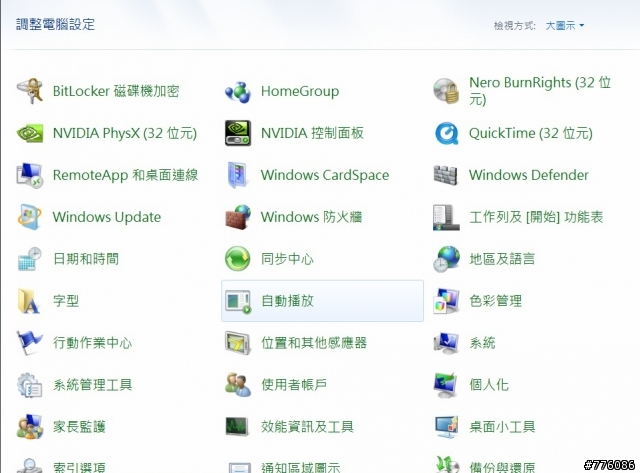The width and height of the screenshot is (640, 473).
Task: Click the 系統 text link
Action: [482, 343]
